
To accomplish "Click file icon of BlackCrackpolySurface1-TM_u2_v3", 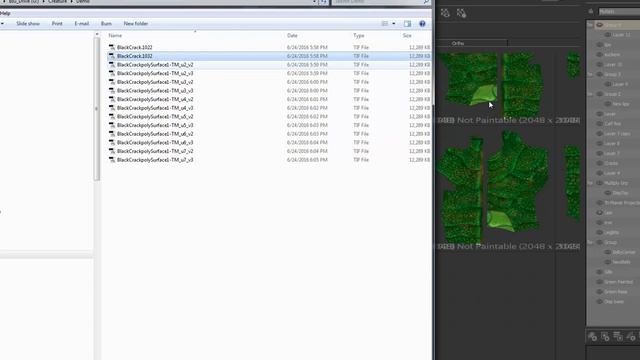I will [112, 73].
